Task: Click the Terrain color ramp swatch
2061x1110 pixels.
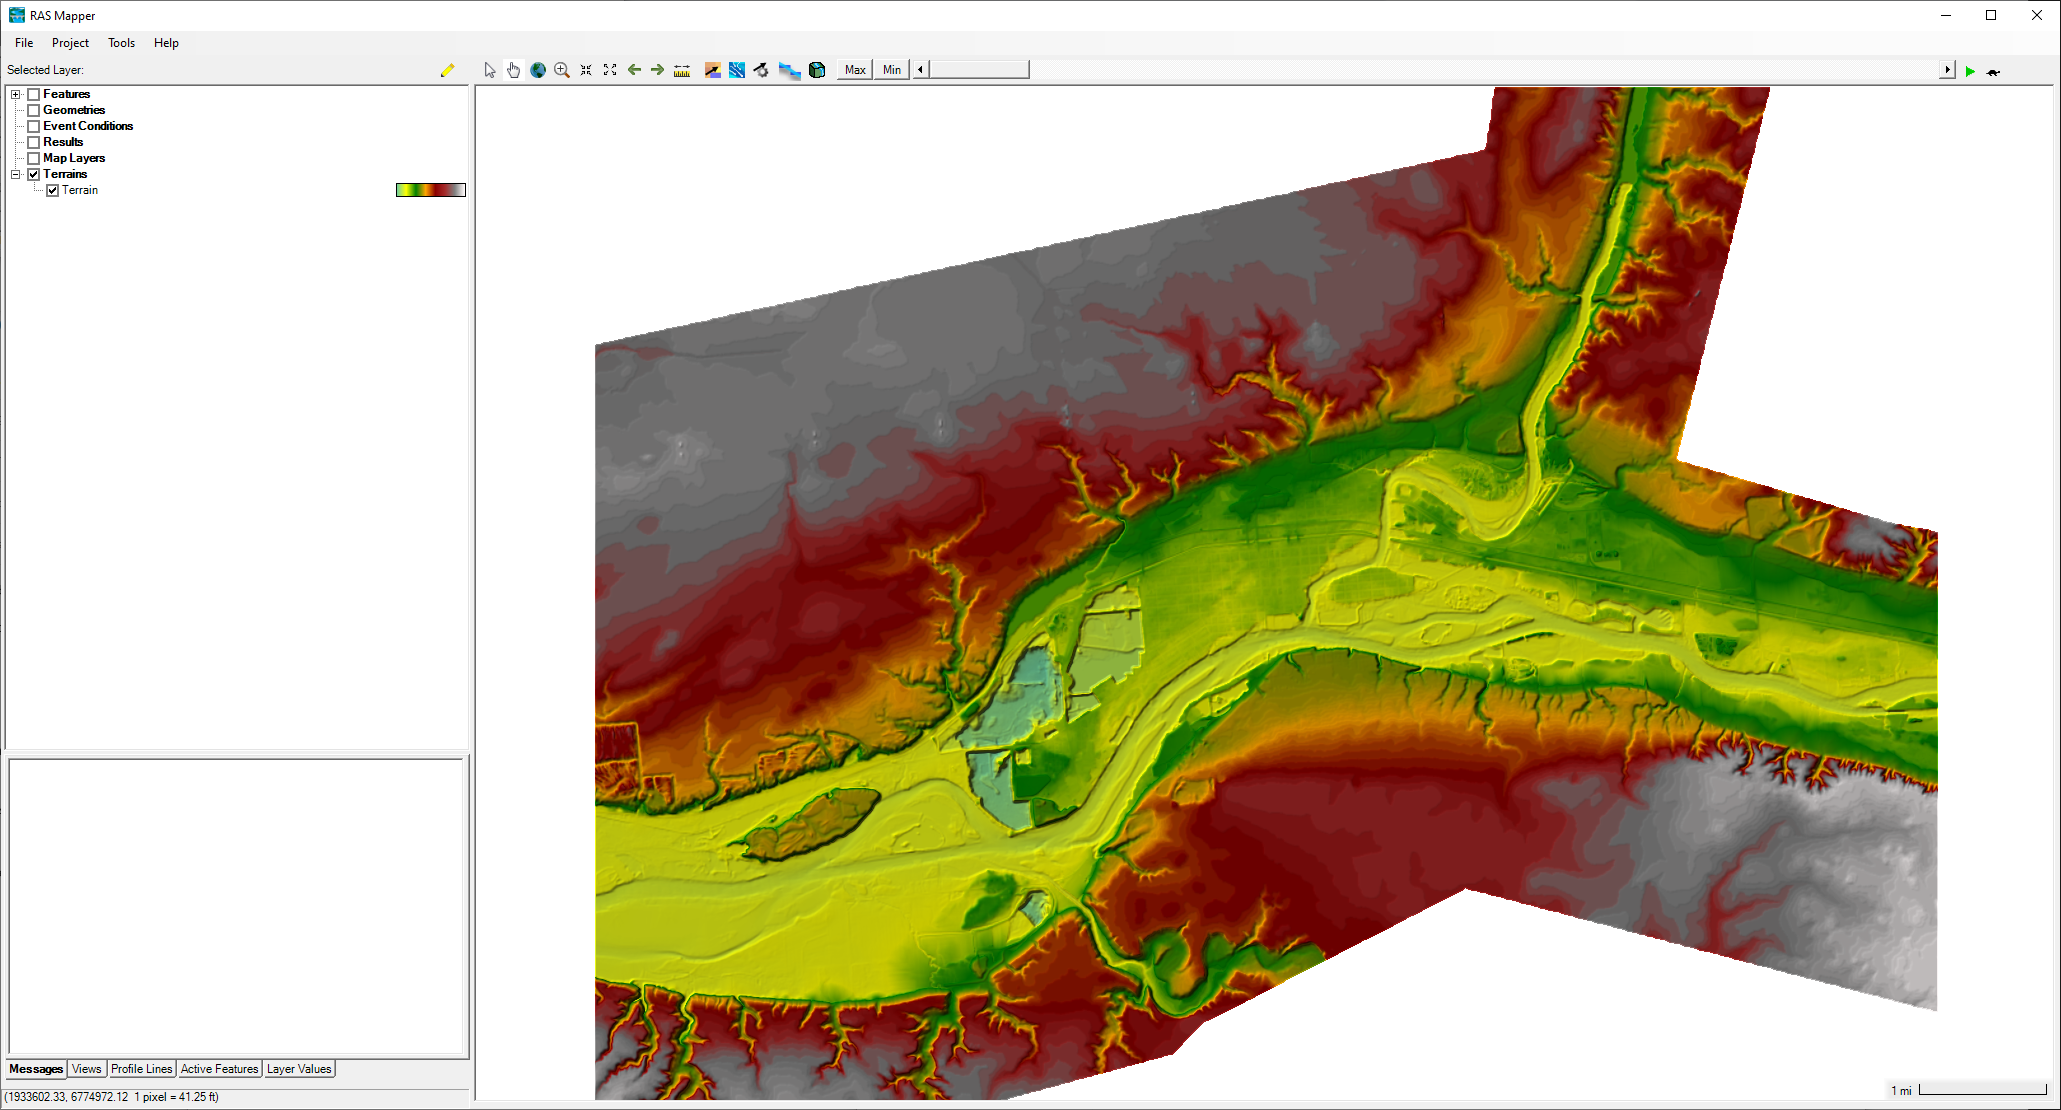Action: click(430, 190)
